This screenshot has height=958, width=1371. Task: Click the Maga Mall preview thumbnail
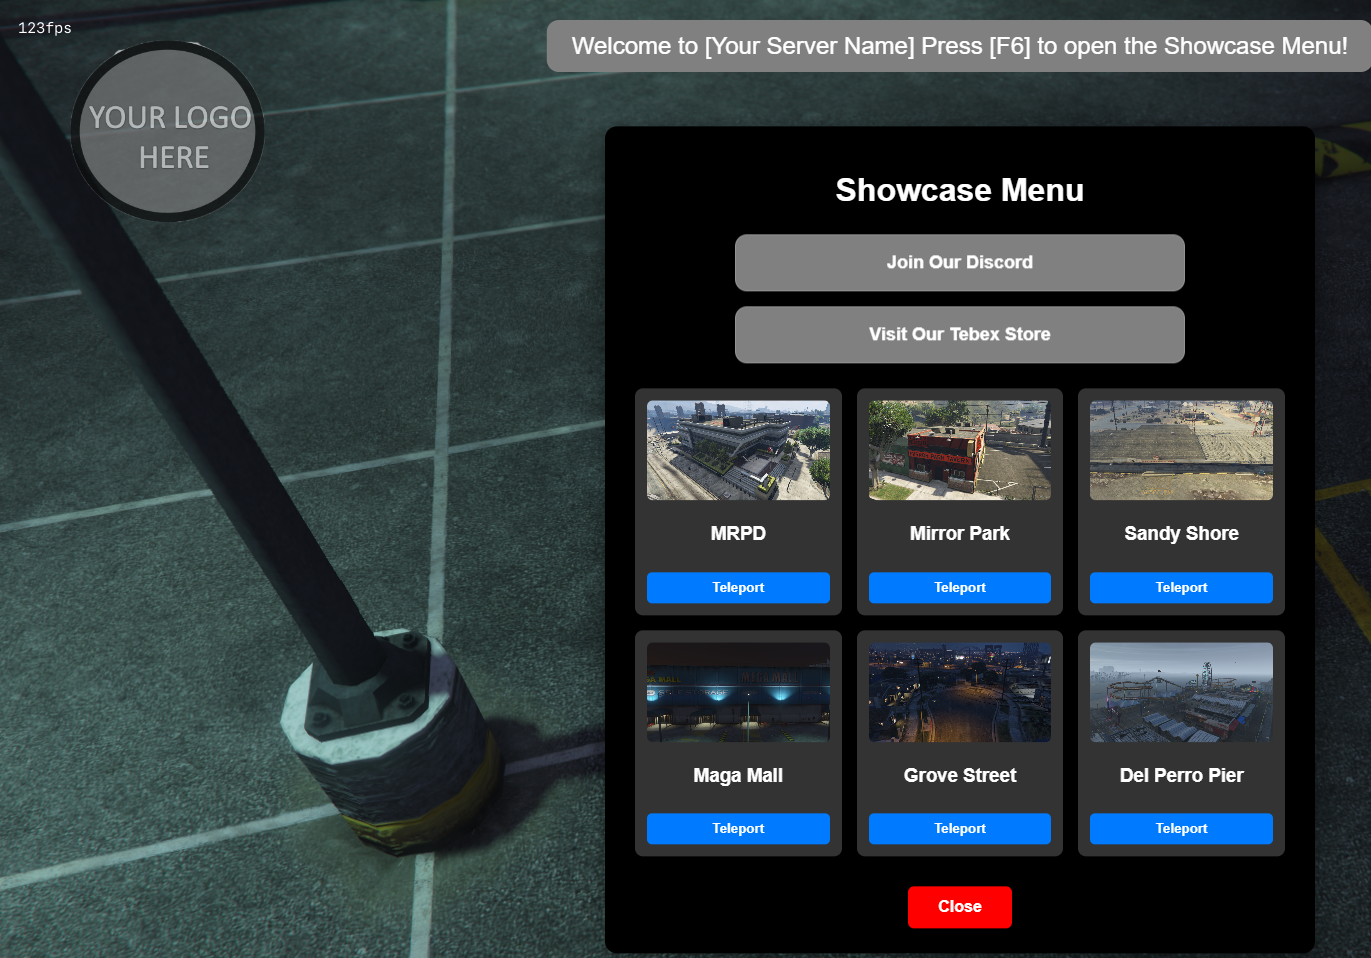(x=738, y=691)
